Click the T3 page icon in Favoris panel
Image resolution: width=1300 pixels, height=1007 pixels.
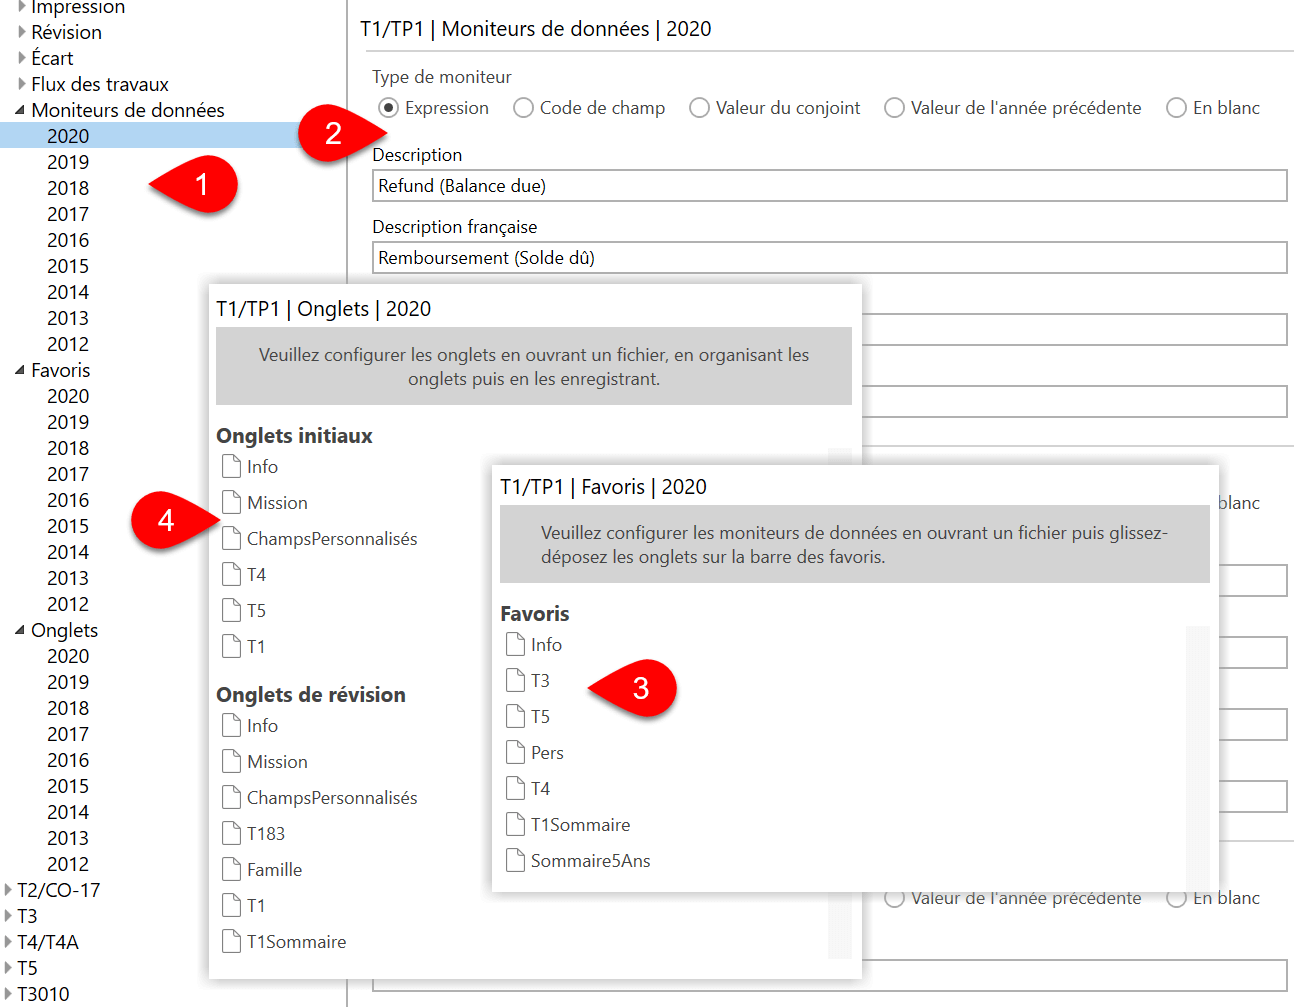pos(515,681)
